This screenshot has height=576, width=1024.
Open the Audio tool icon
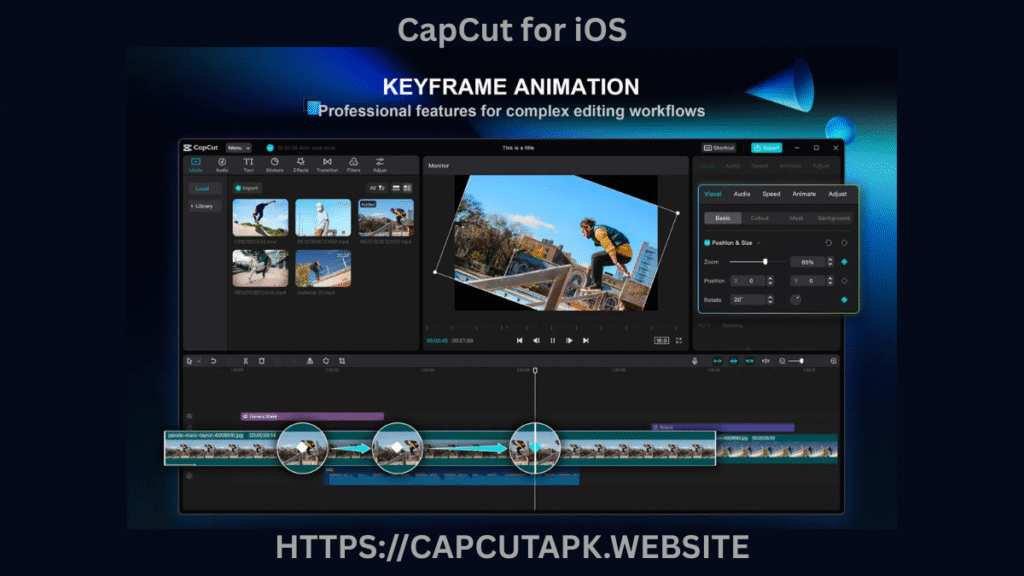pyautogui.click(x=222, y=161)
